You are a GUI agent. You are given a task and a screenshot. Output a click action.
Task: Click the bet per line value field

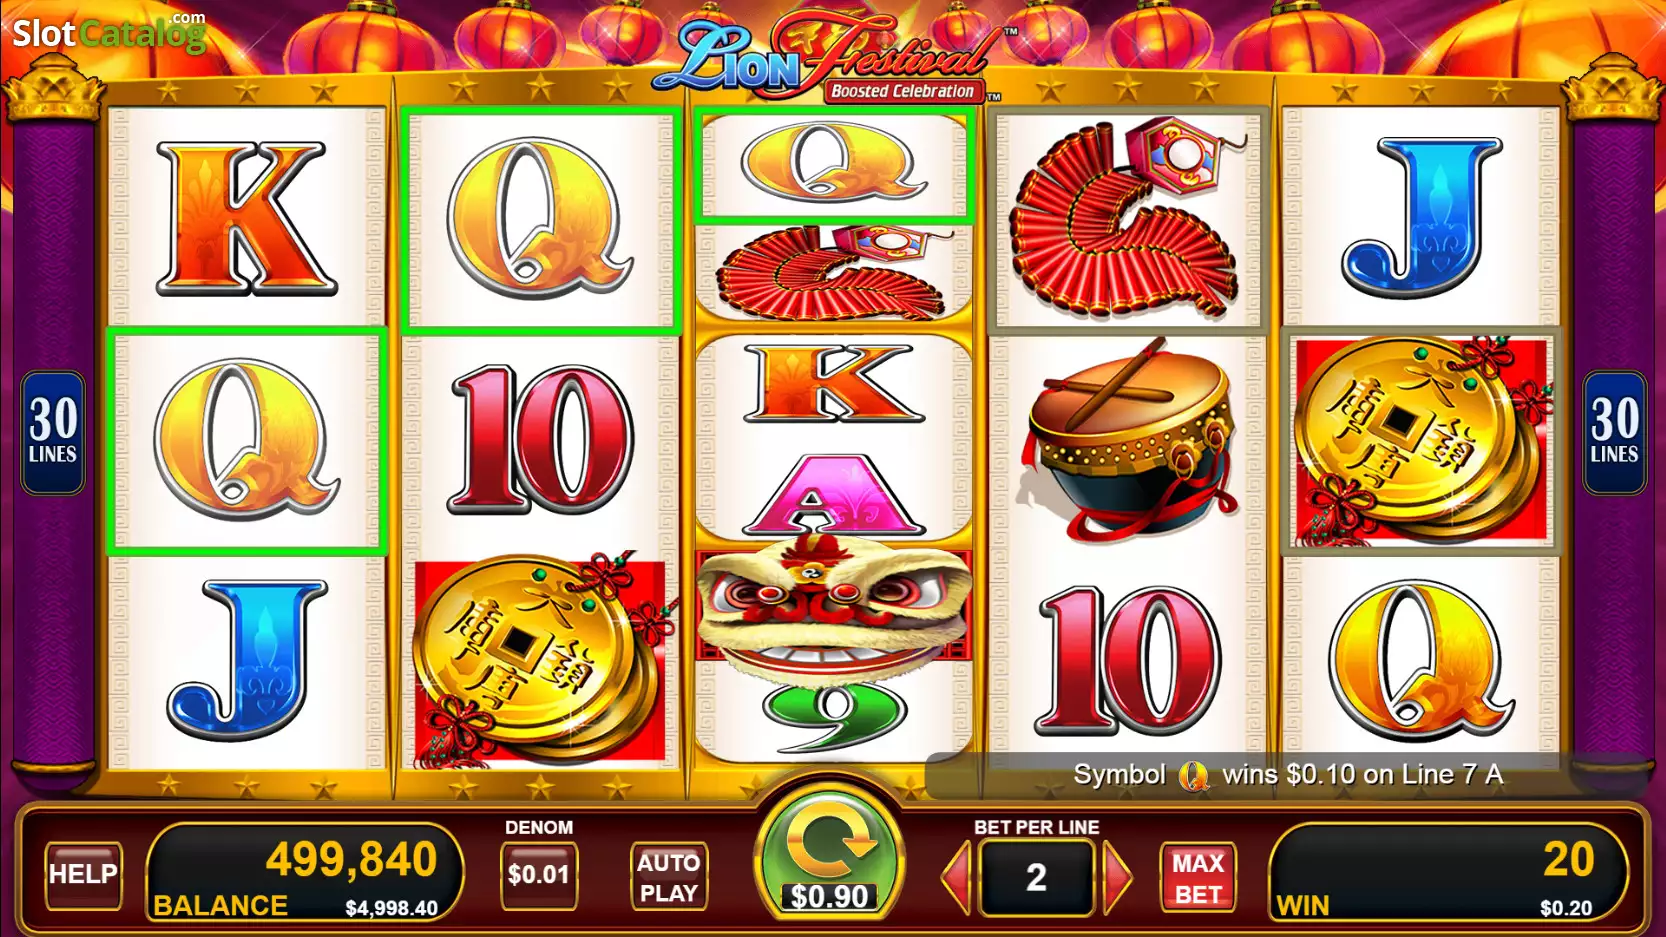point(1036,877)
